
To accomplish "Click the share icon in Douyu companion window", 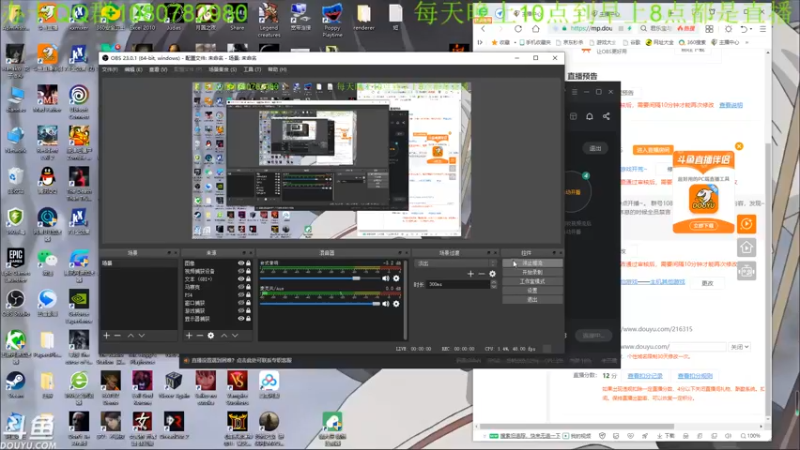I will (x=606, y=116).
